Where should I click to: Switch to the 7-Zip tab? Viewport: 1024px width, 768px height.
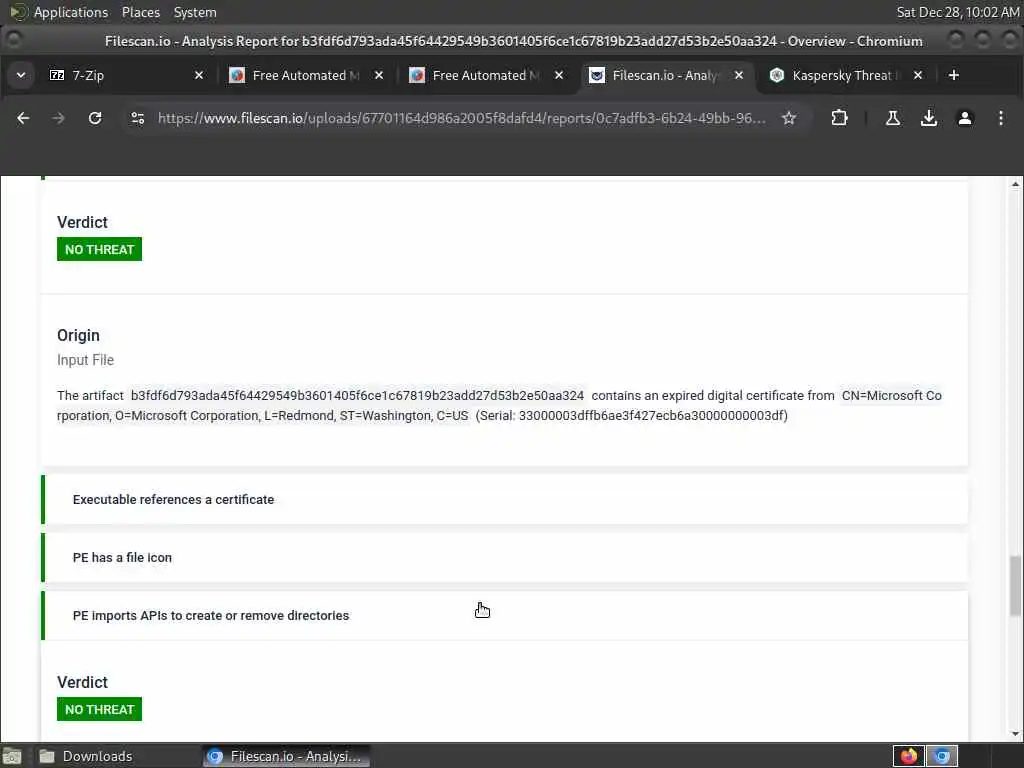tap(124, 75)
